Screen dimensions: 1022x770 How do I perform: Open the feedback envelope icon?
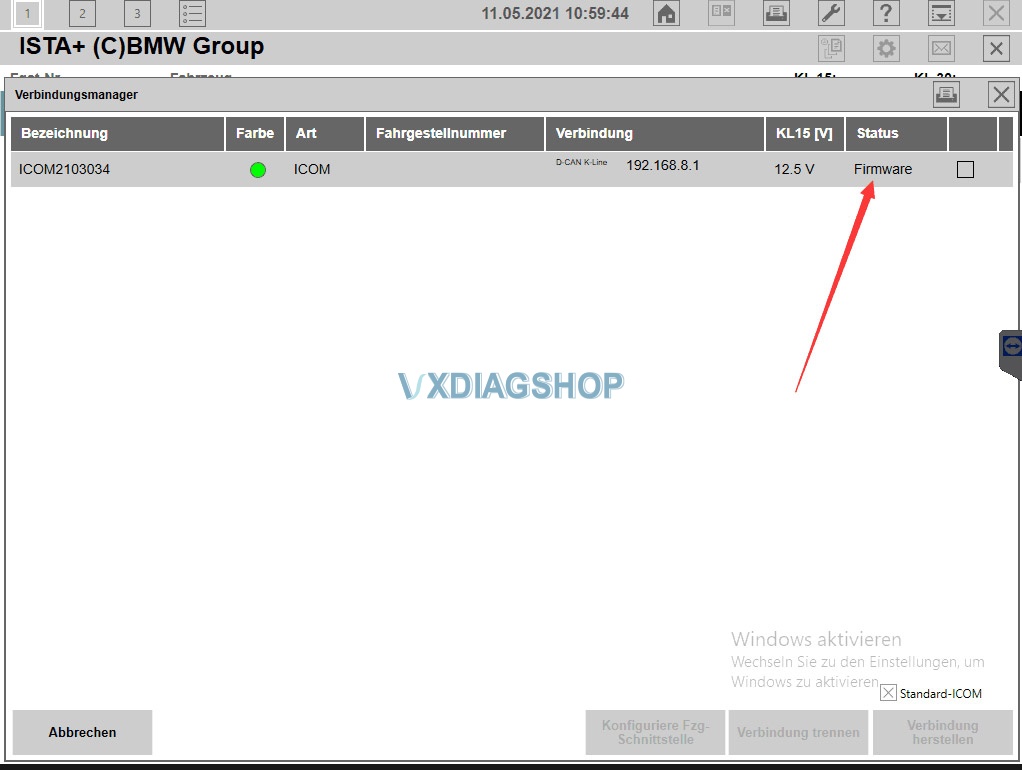[941, 49]
